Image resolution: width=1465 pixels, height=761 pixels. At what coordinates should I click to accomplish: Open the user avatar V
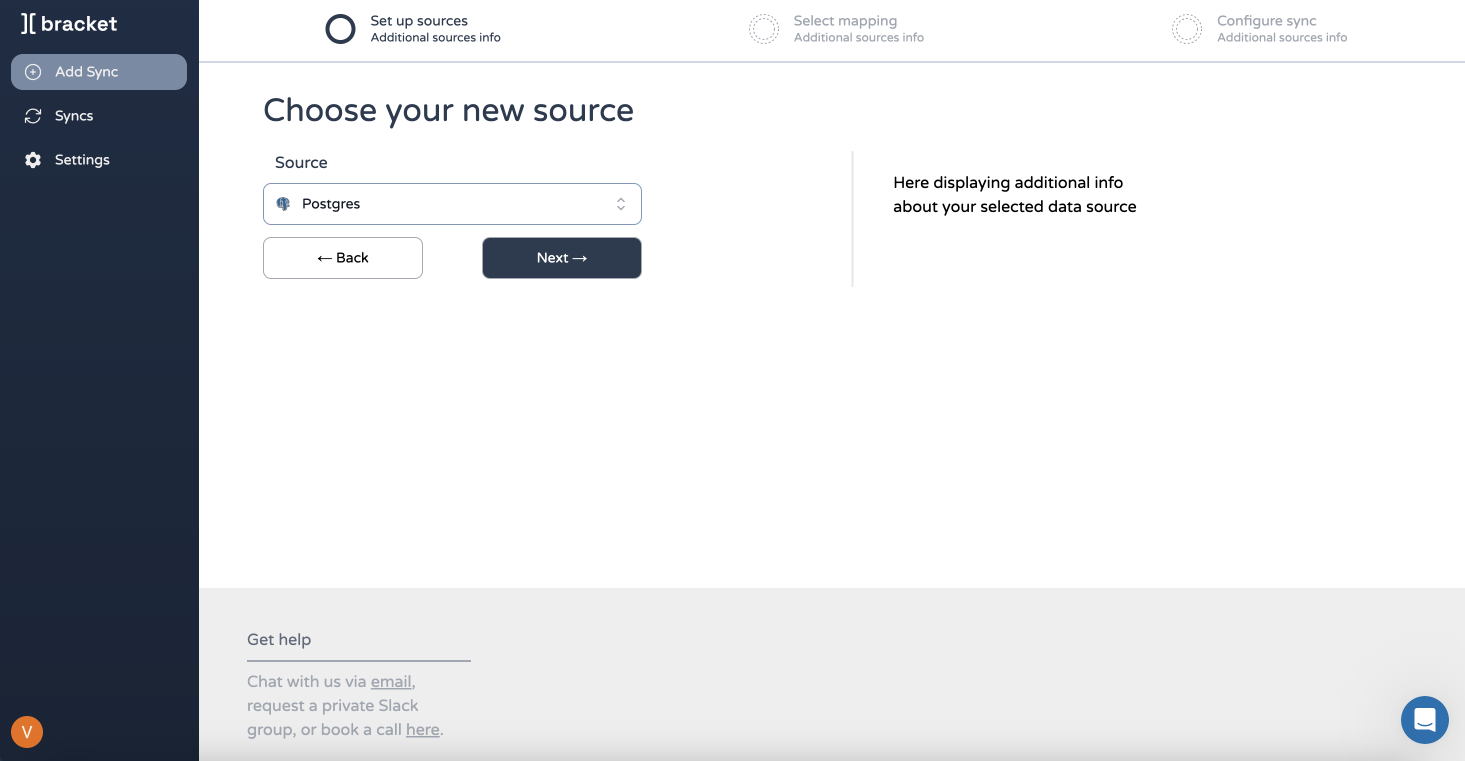click(x=27, y=732)
